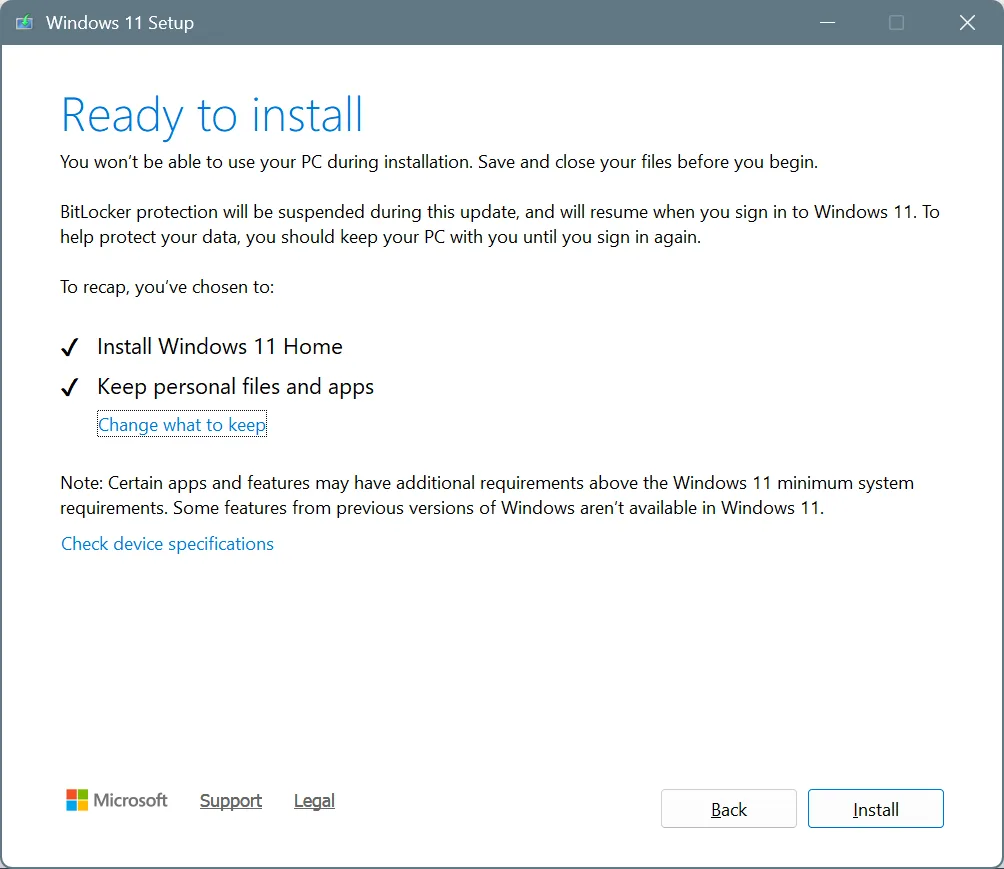Click the Ready to install heading

coord(212,116)
